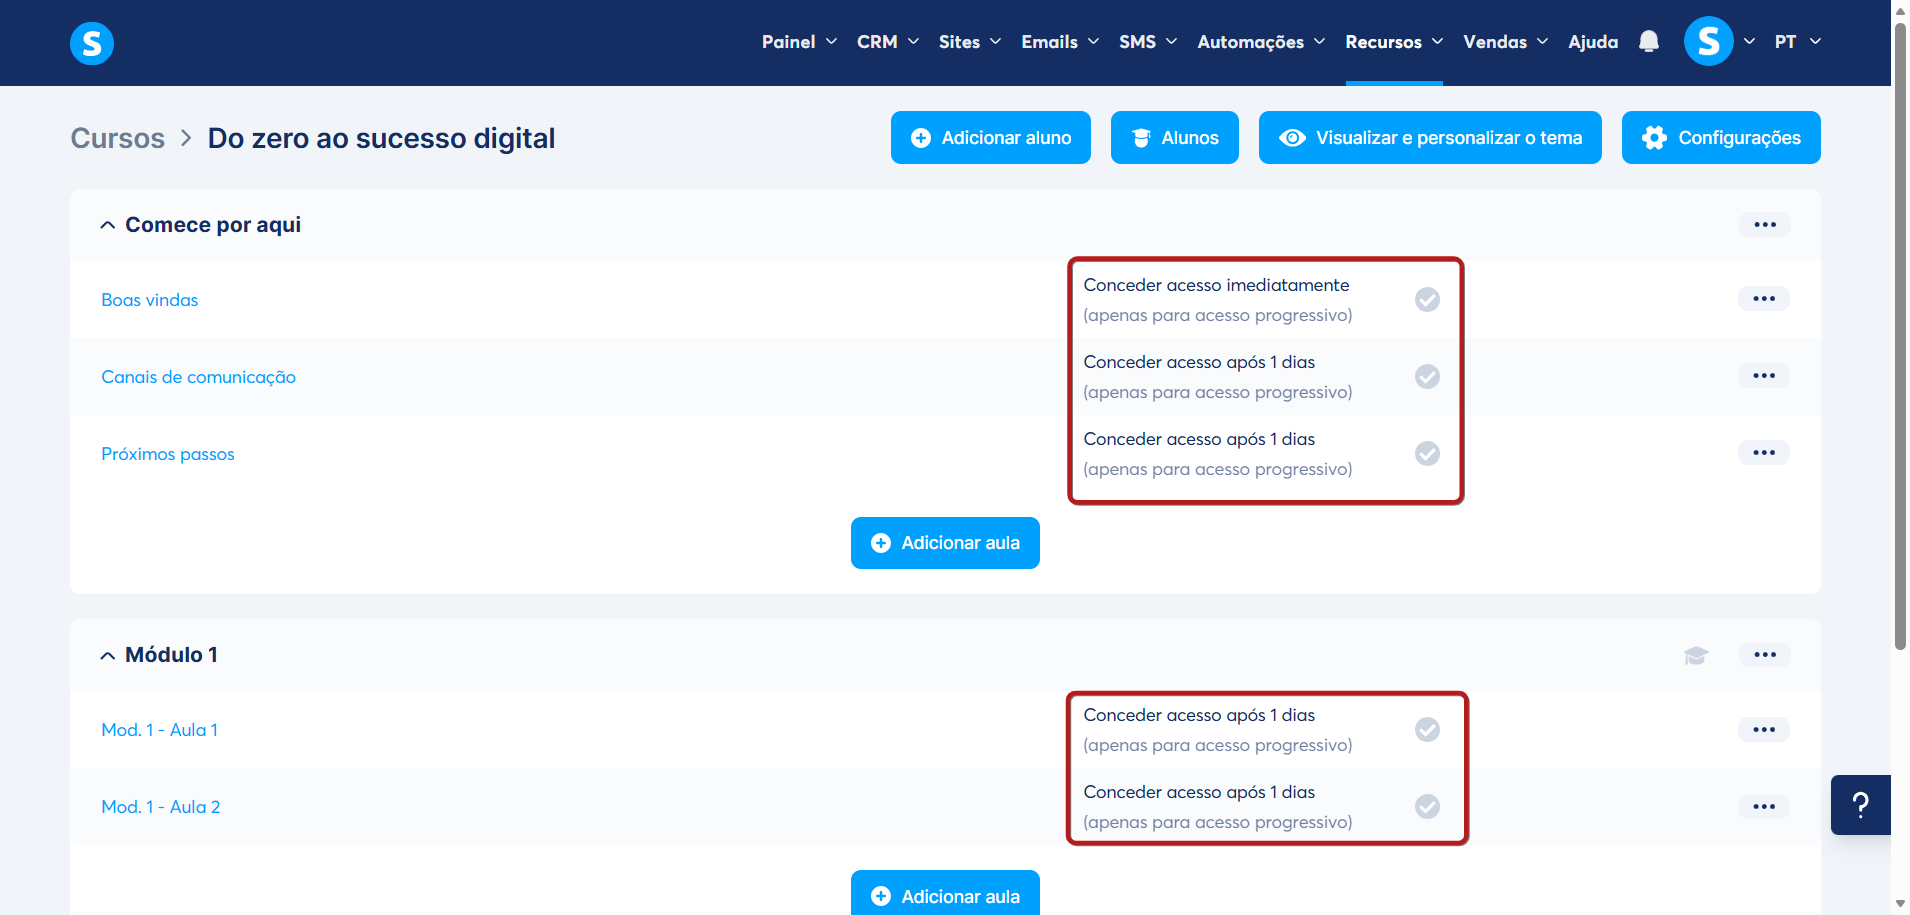Open the Canais de comunicação lesson

[x=199, y=377]
